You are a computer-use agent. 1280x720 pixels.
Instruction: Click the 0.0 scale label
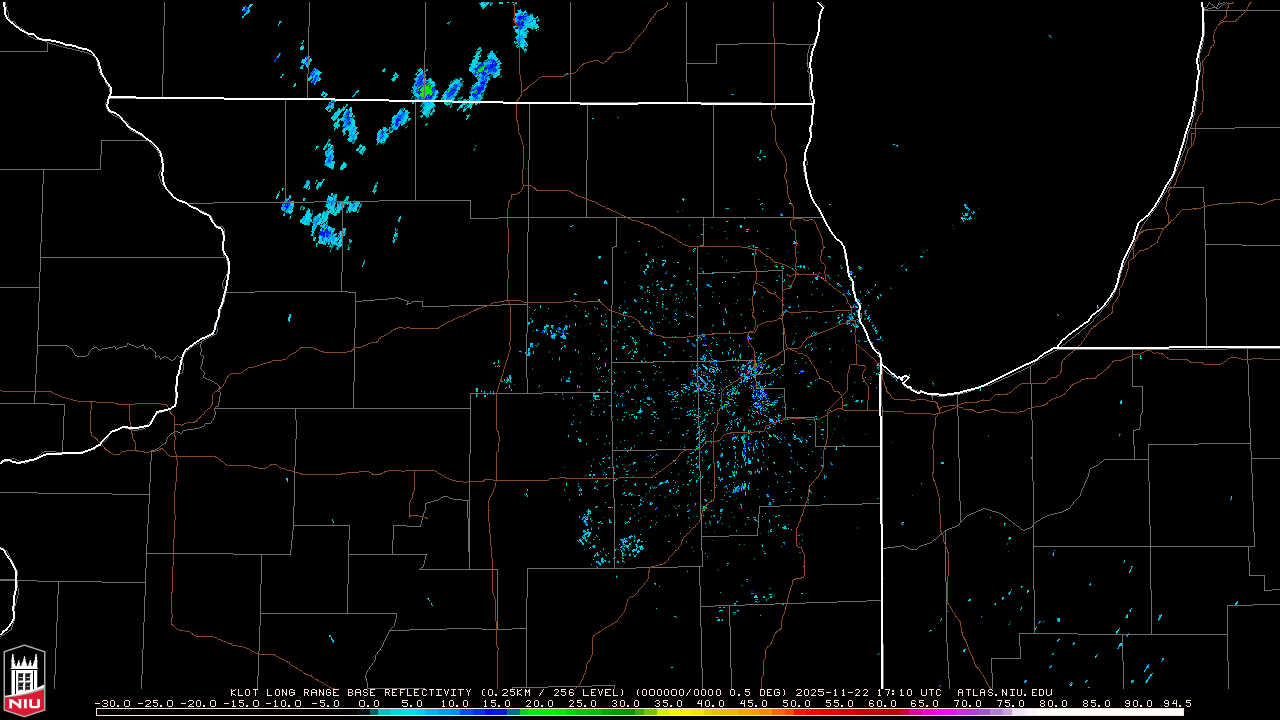click(x=368, y=703)
